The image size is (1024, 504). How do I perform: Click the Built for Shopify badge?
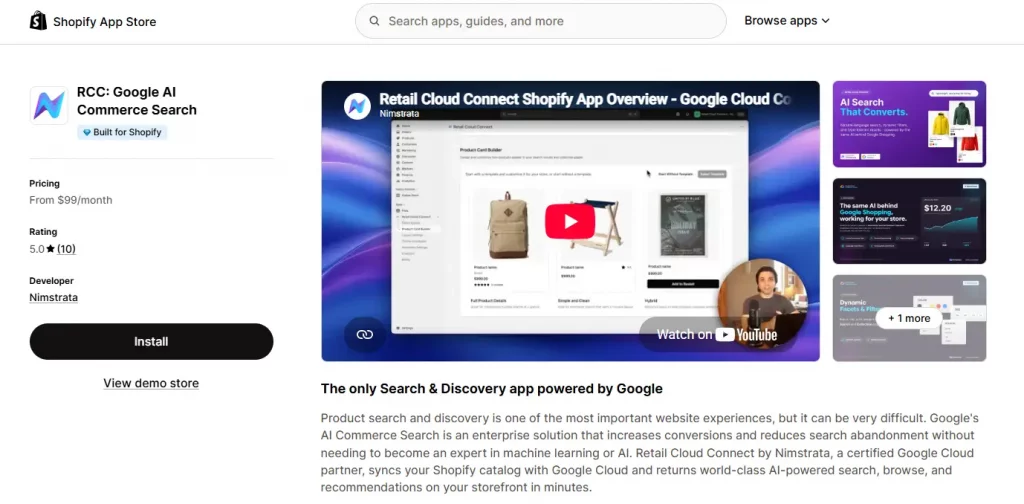pyautogui.click(x=122, y=133)
